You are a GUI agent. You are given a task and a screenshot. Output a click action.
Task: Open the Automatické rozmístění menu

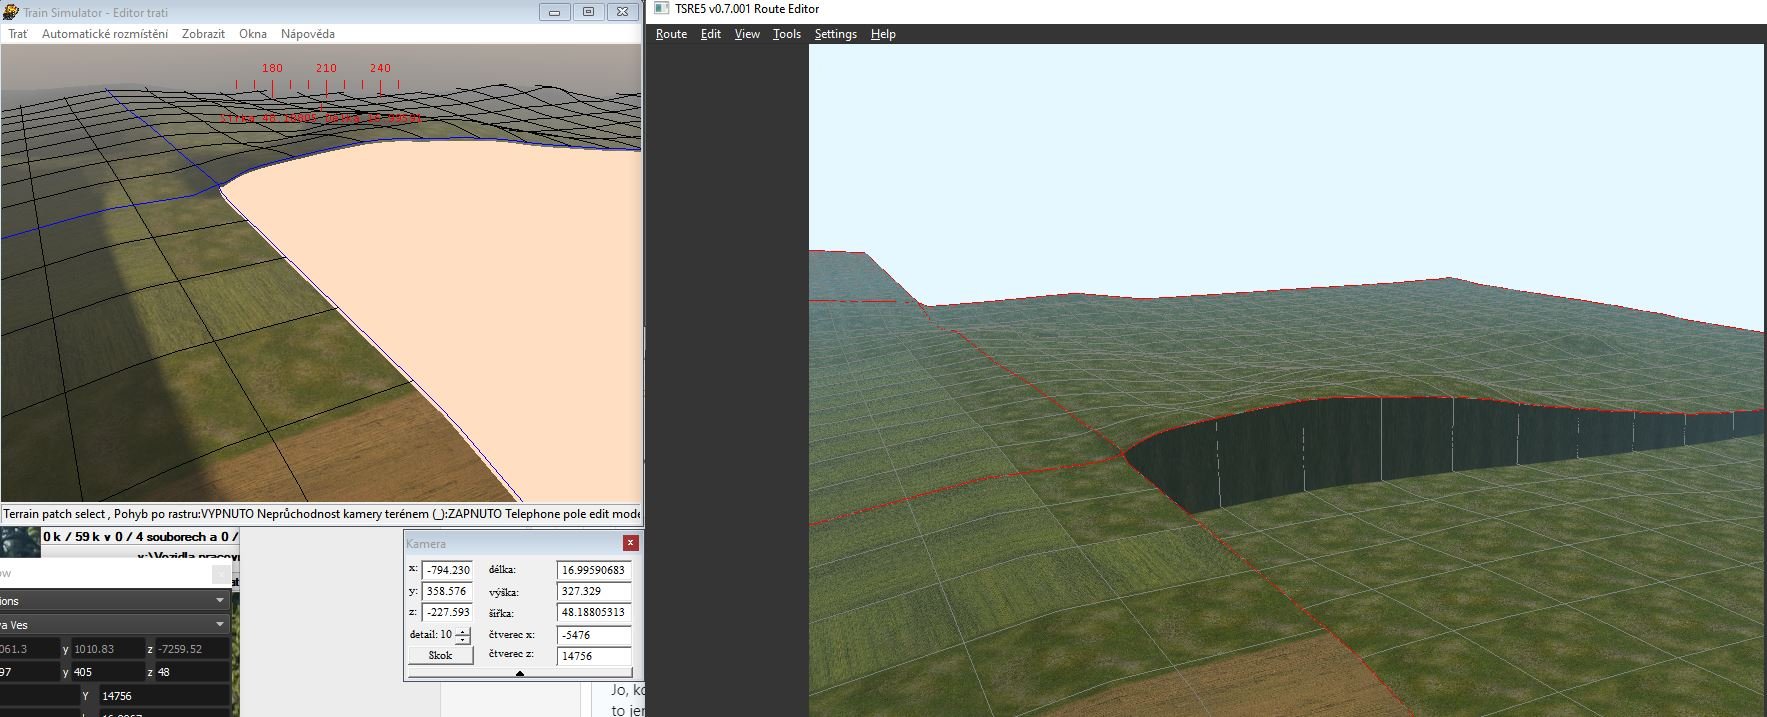105,34
